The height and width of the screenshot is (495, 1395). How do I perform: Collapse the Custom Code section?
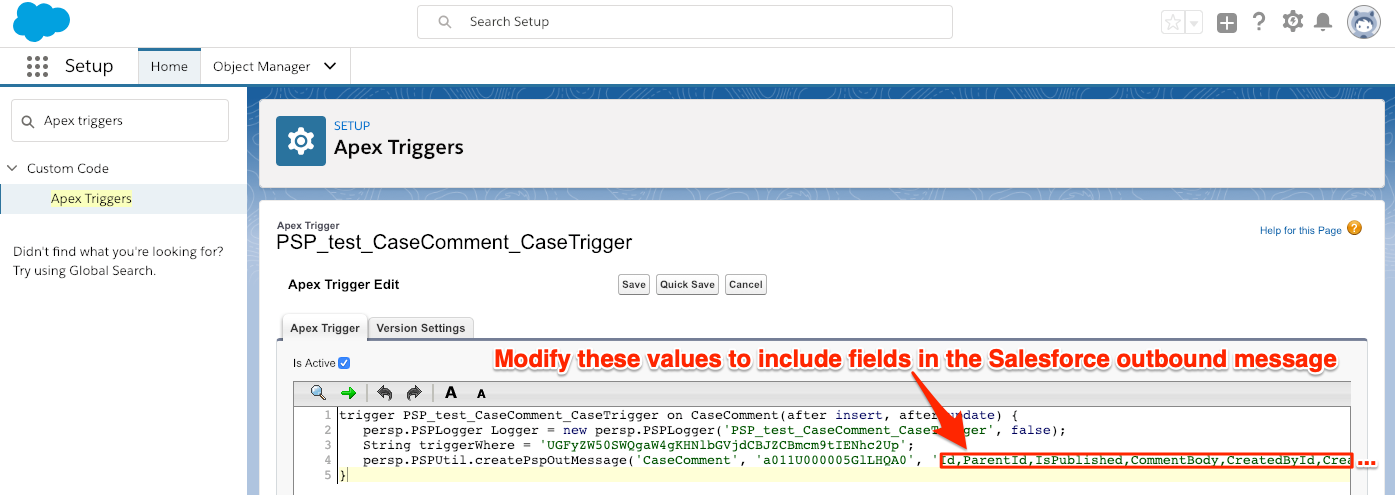(11, 168)
